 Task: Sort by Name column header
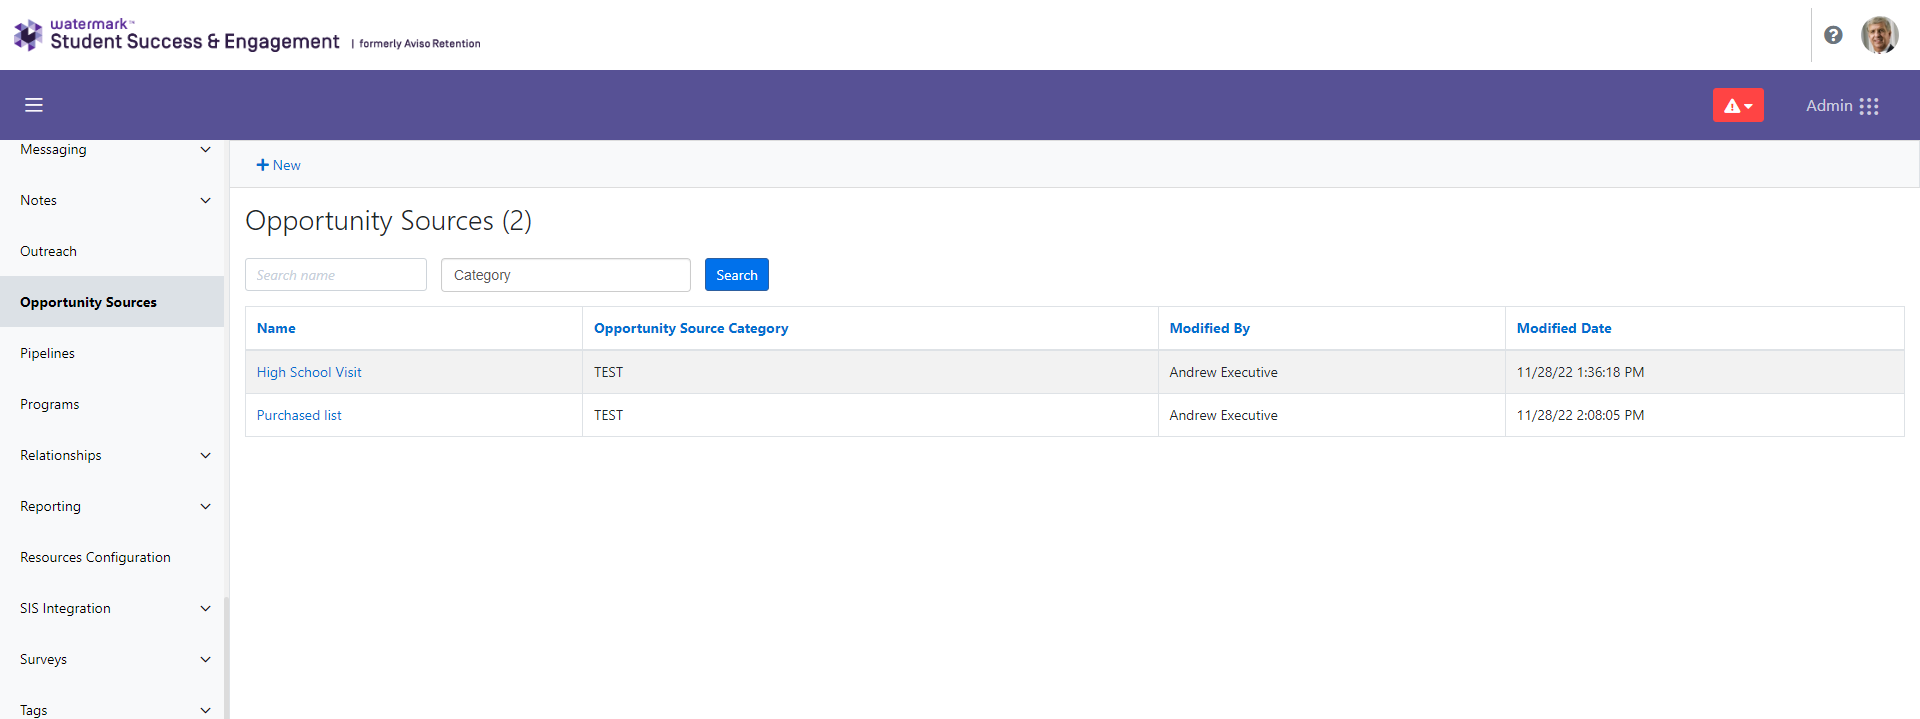click(x=276, y=328)
